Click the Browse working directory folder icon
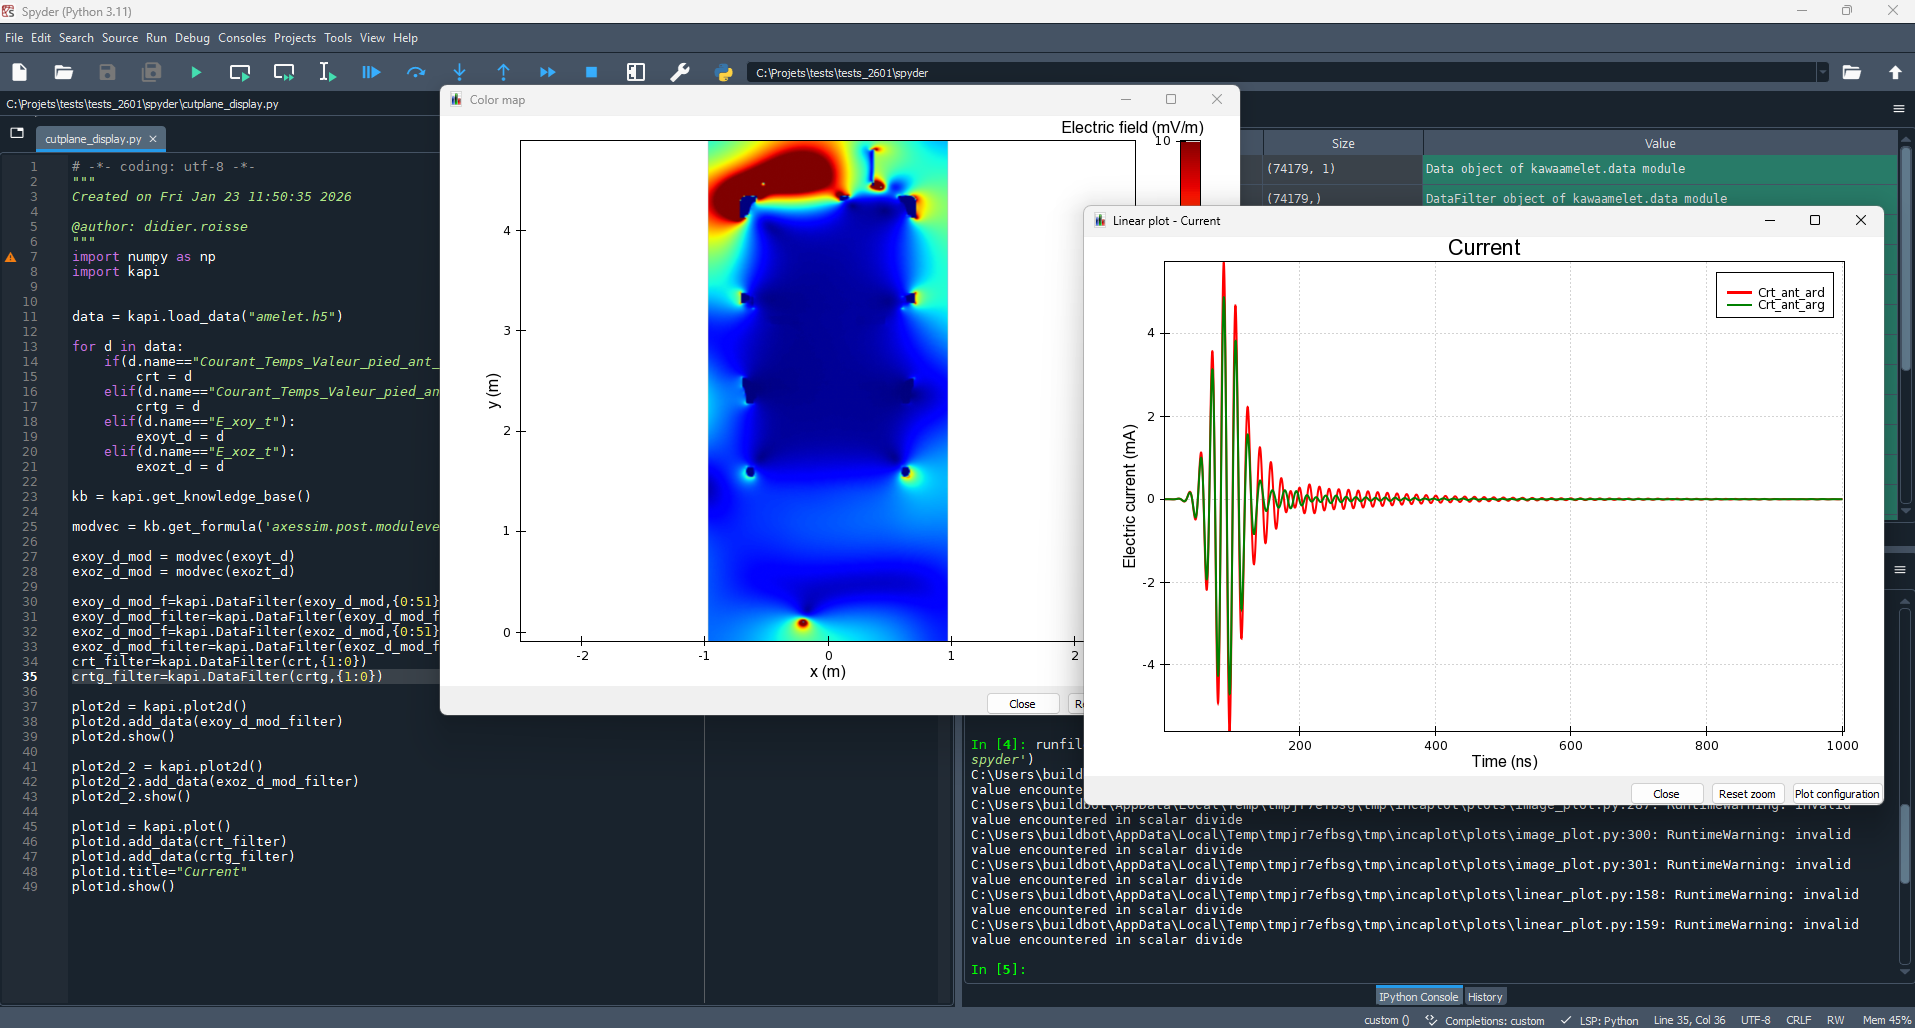The image size is (1915, 1028). point(1851,72)
